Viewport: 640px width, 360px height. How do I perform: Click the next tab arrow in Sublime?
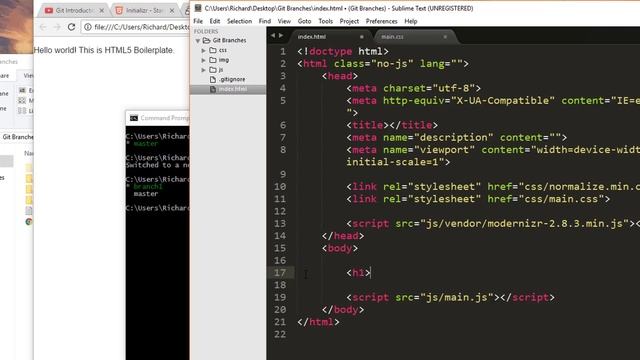[281, 36]
